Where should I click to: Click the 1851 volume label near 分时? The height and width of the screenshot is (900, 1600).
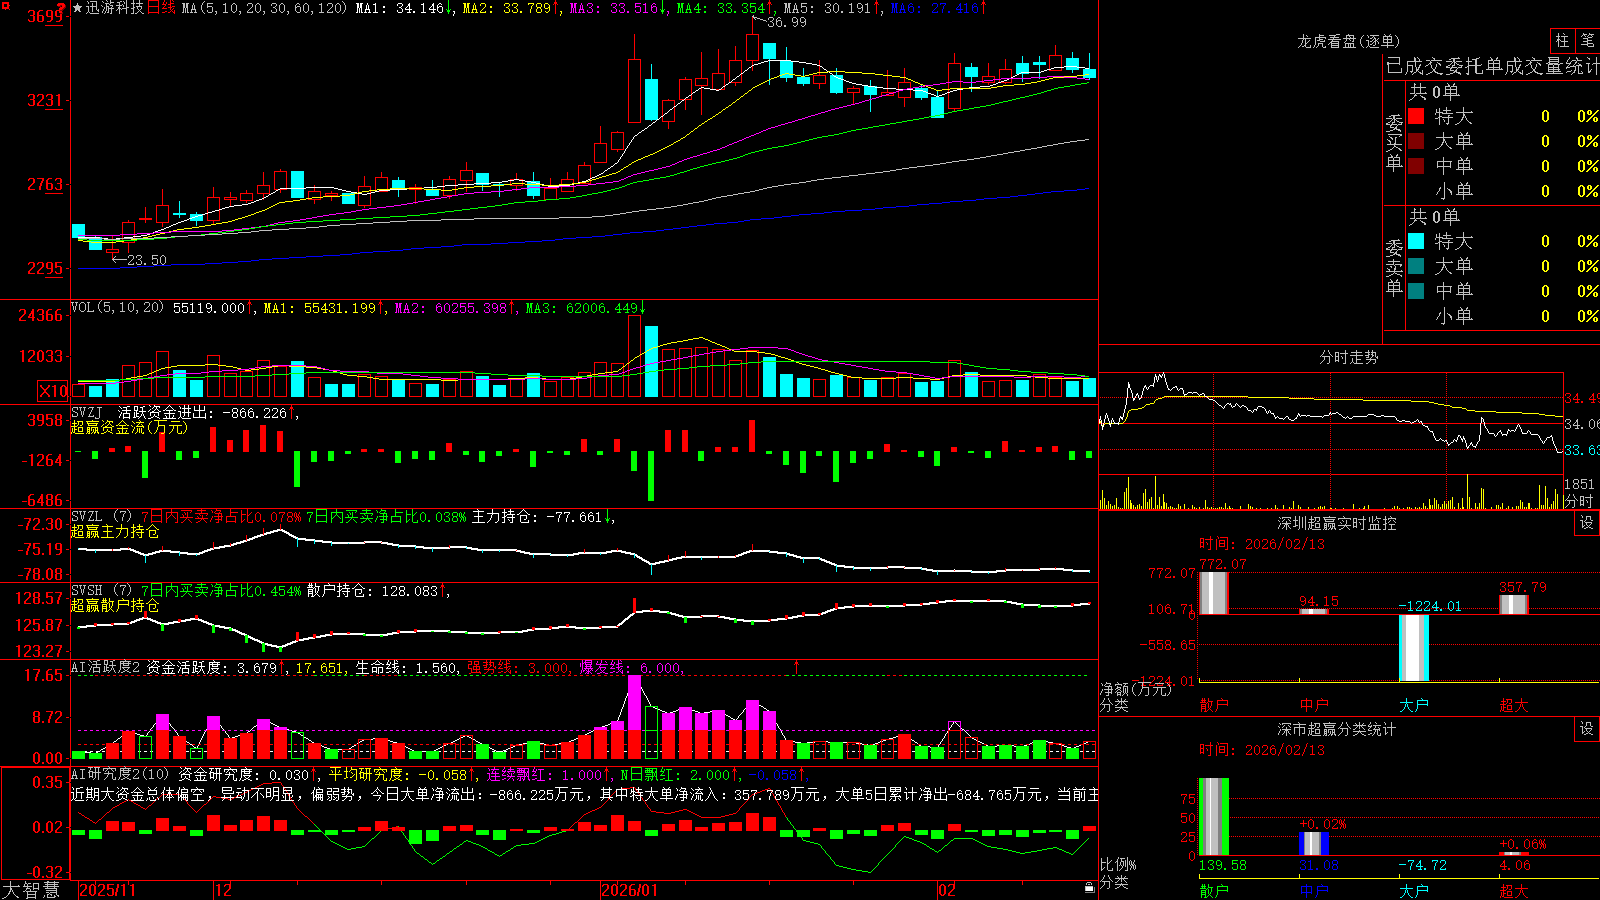click(1579, 484)
